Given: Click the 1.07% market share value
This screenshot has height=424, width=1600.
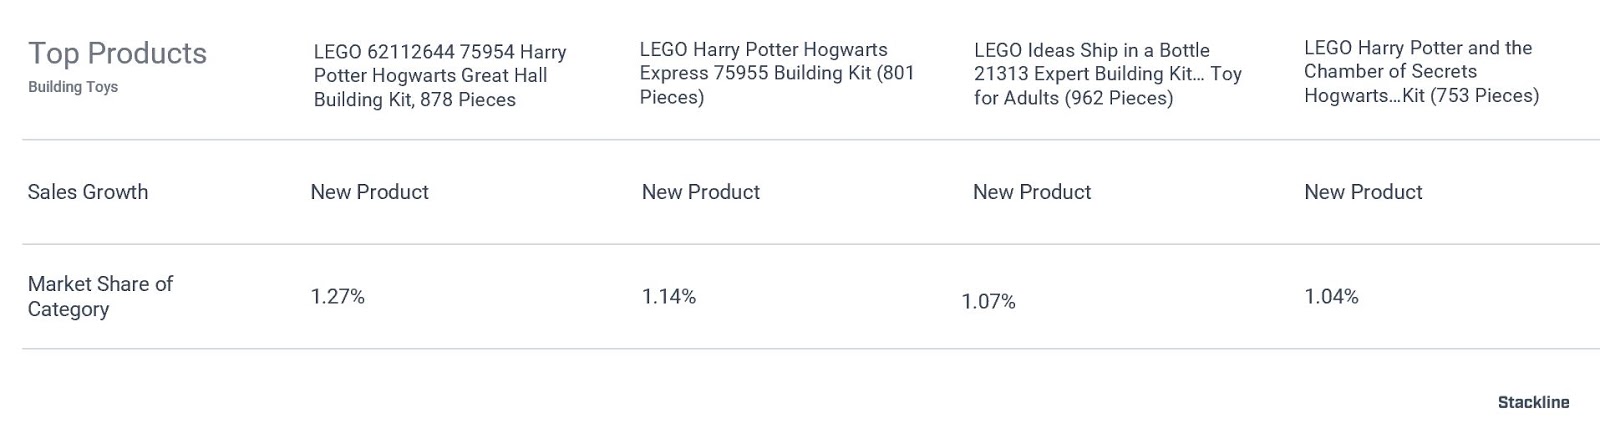Looking at the screenshot, I should 989,302.
